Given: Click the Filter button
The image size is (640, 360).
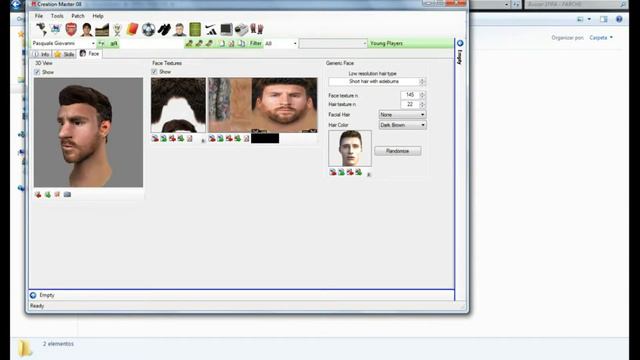Looking at the screenshot, I should (256, 43).
